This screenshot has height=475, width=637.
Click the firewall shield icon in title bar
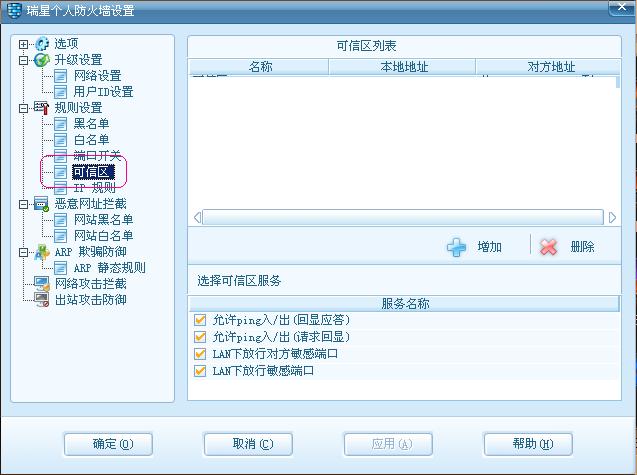click(14, 10)
